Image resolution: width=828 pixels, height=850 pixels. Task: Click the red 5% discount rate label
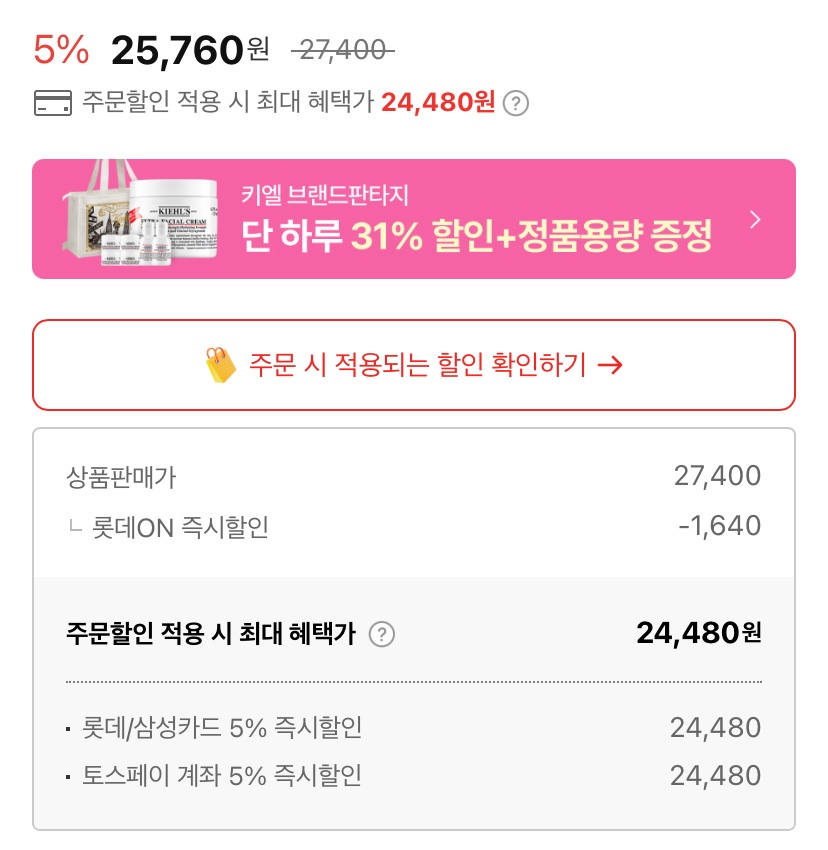click(61, 48)
